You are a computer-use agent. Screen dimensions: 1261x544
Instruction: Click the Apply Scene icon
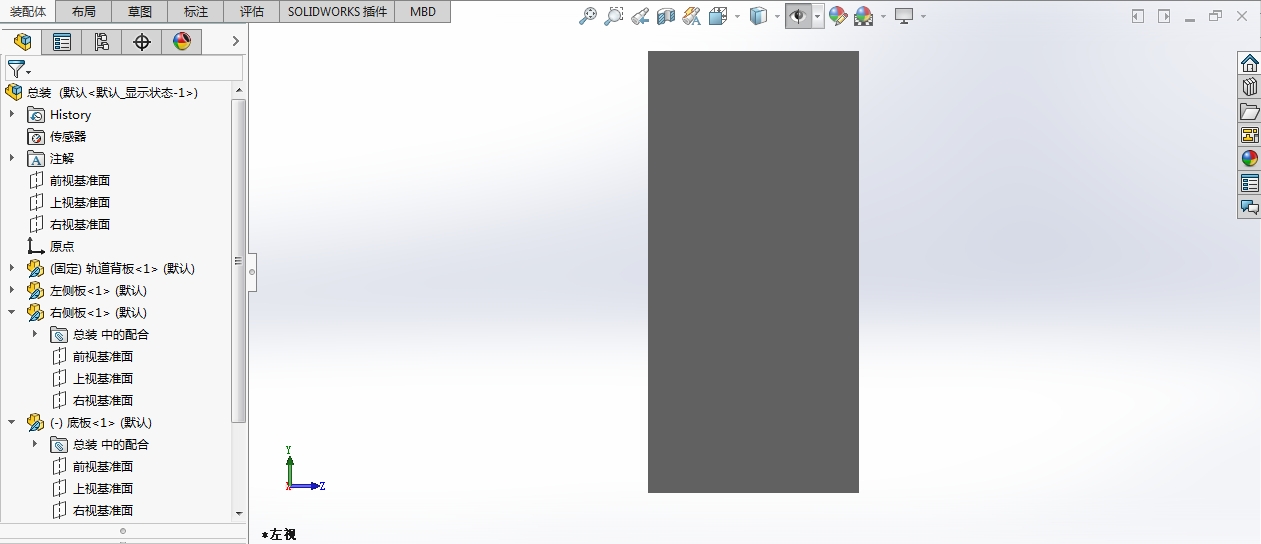tap(864, 16)
